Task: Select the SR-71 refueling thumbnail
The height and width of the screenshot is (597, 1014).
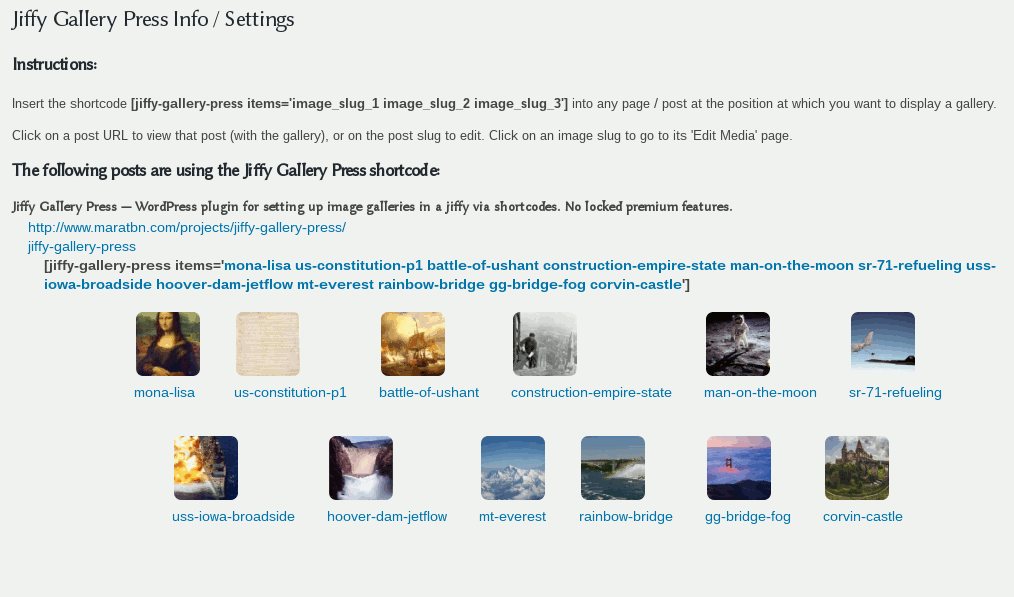Action: tap(883, 344)
